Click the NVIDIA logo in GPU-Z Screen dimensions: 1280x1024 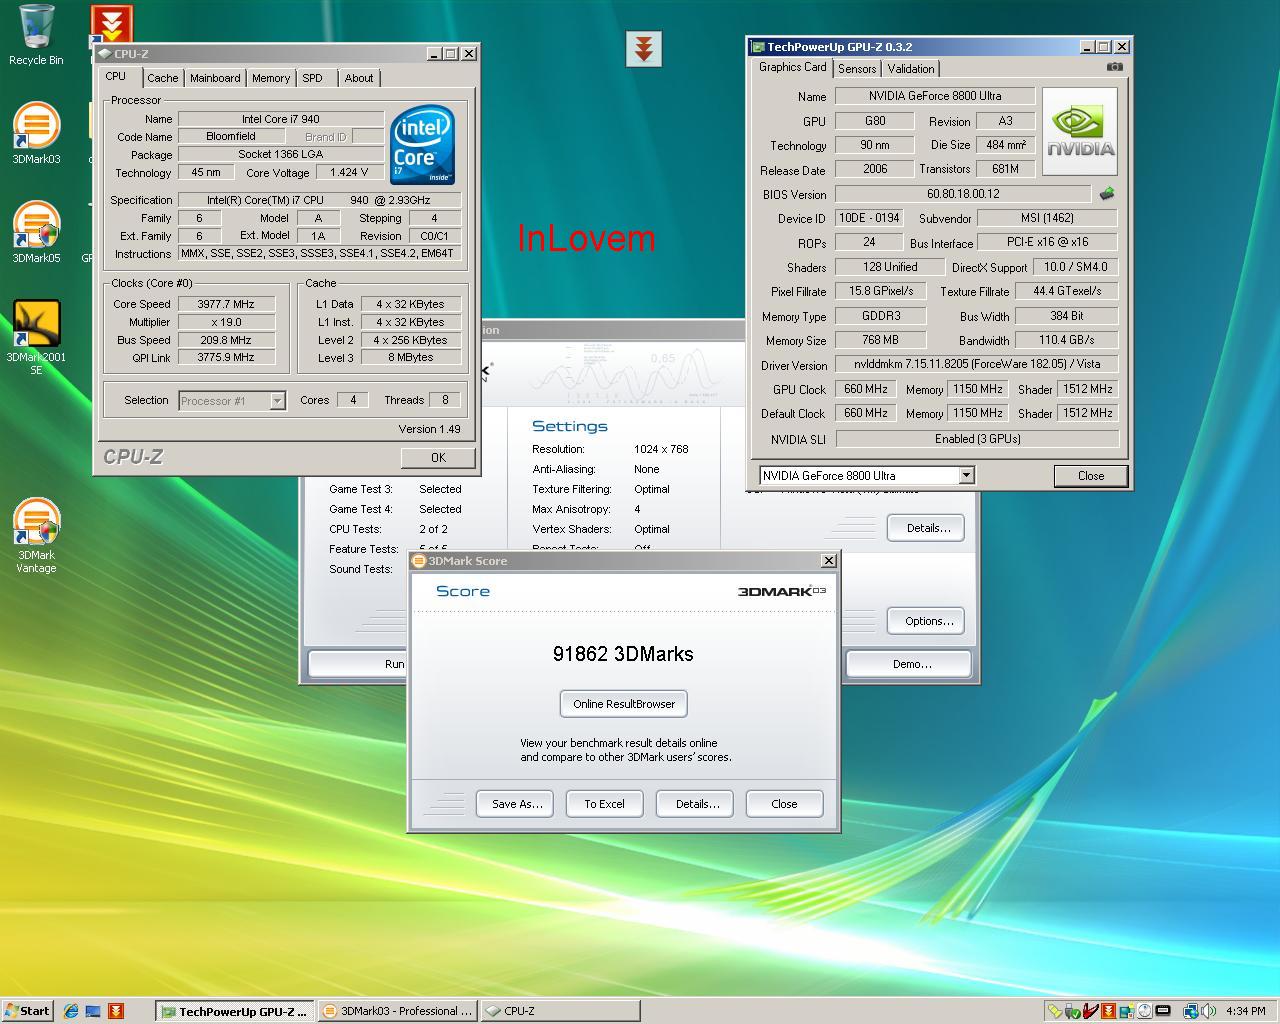tap(1080, 133)
